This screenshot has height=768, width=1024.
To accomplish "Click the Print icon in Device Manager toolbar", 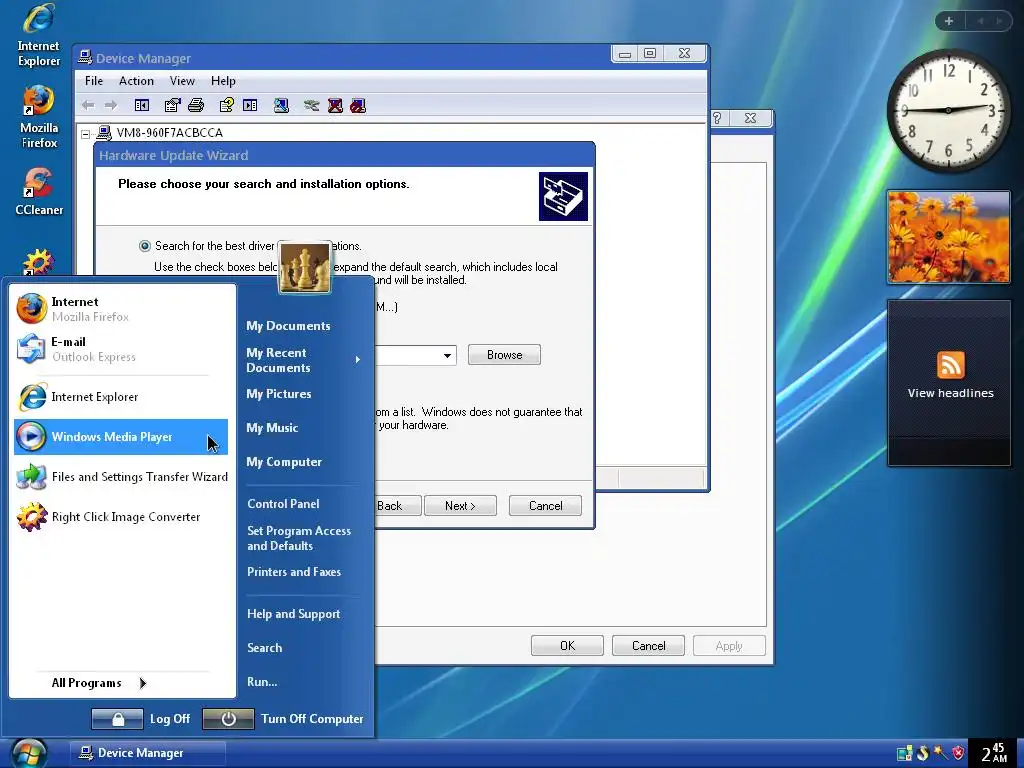I will click(x=196, y=105).
